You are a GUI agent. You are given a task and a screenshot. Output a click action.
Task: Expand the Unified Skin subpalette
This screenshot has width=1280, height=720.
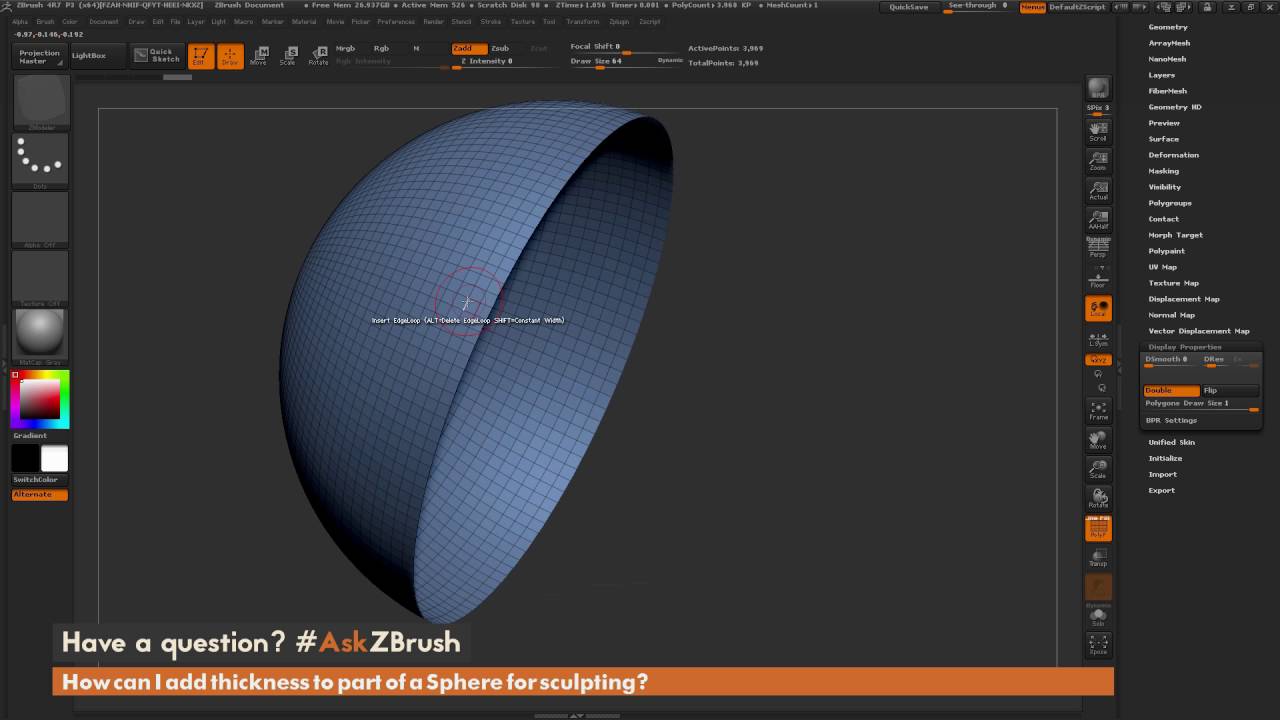tap(1171, 442)
